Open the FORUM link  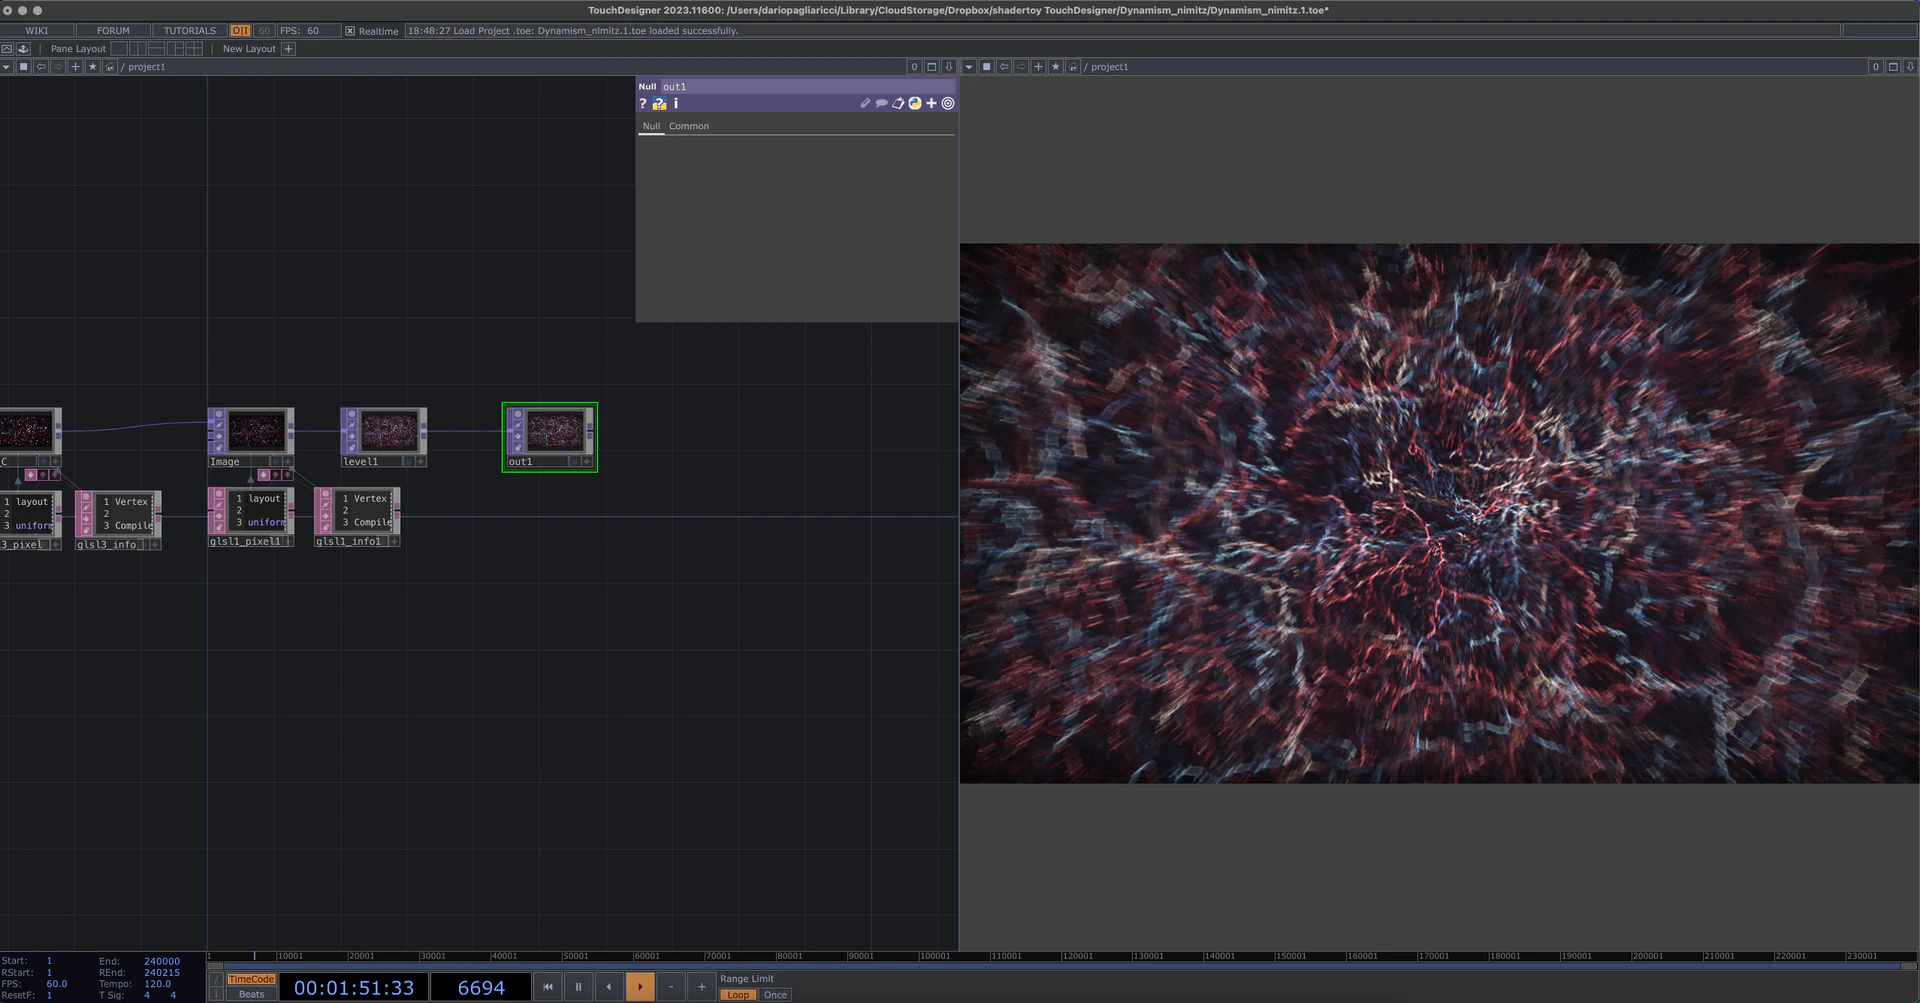coord(113,31)
